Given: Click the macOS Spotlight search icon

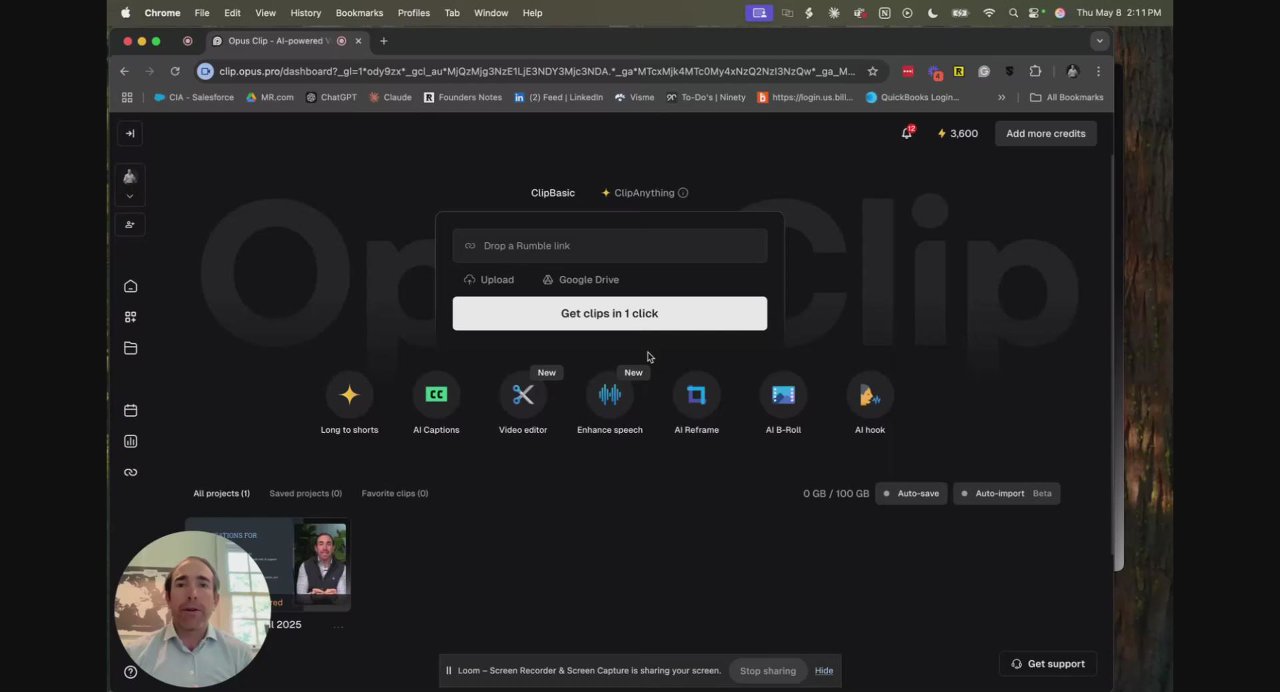Looking at the screenshot, I should tap(1013, 13).
